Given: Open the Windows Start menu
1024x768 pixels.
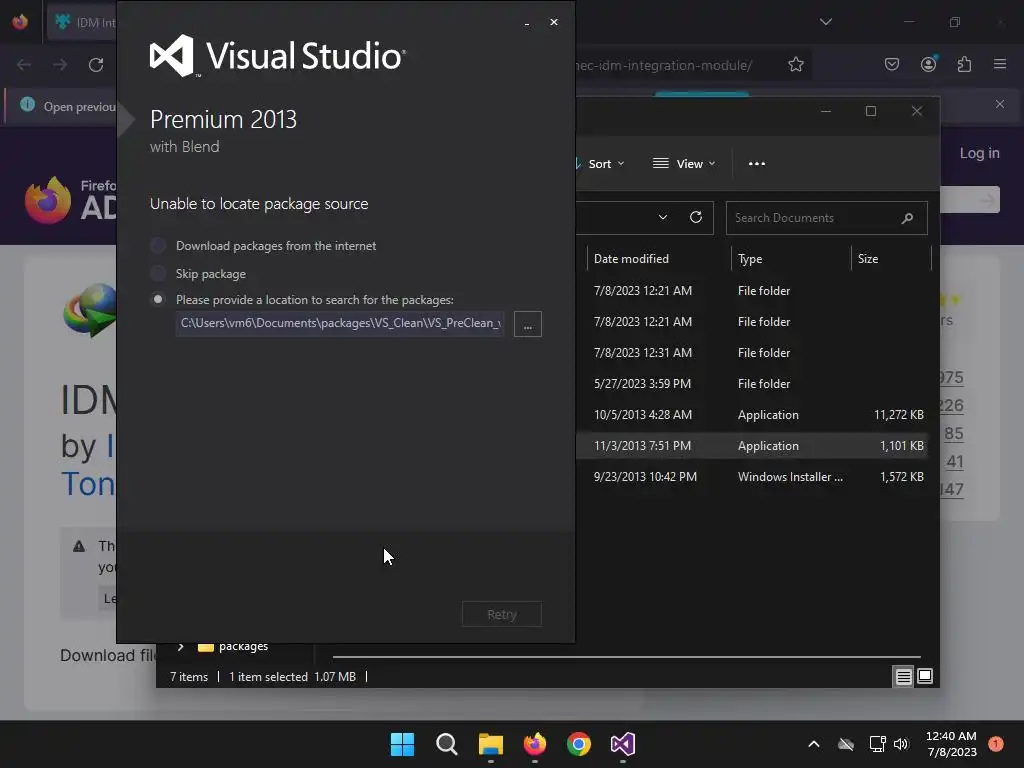Looking at the screenshot, I should (x=402, y=744).
